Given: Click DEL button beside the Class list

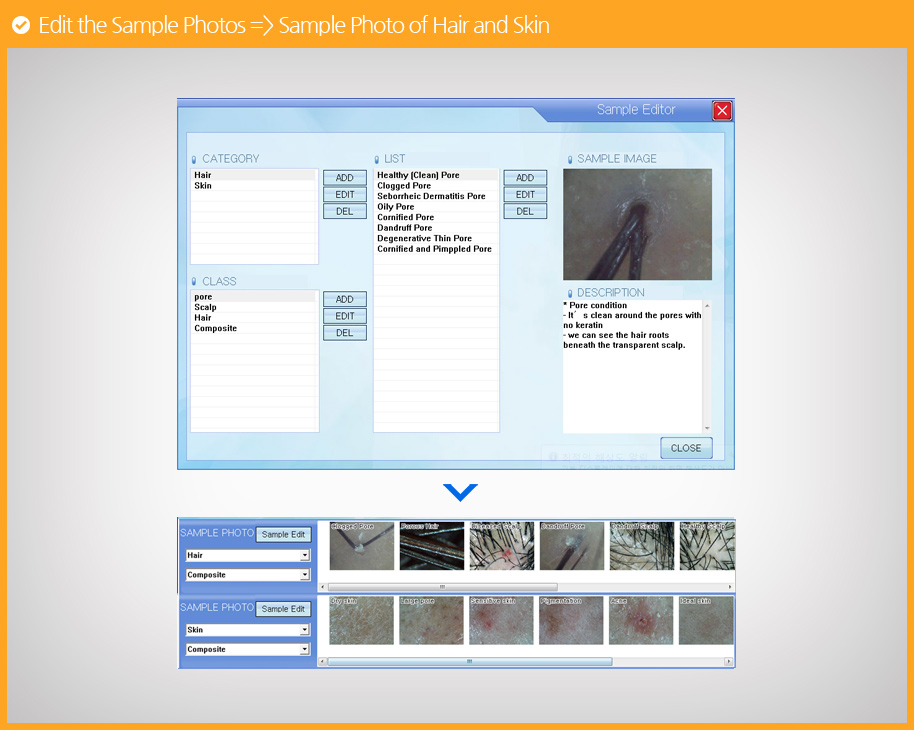Looking at the screenshot, I should click(x=344, y=333).
